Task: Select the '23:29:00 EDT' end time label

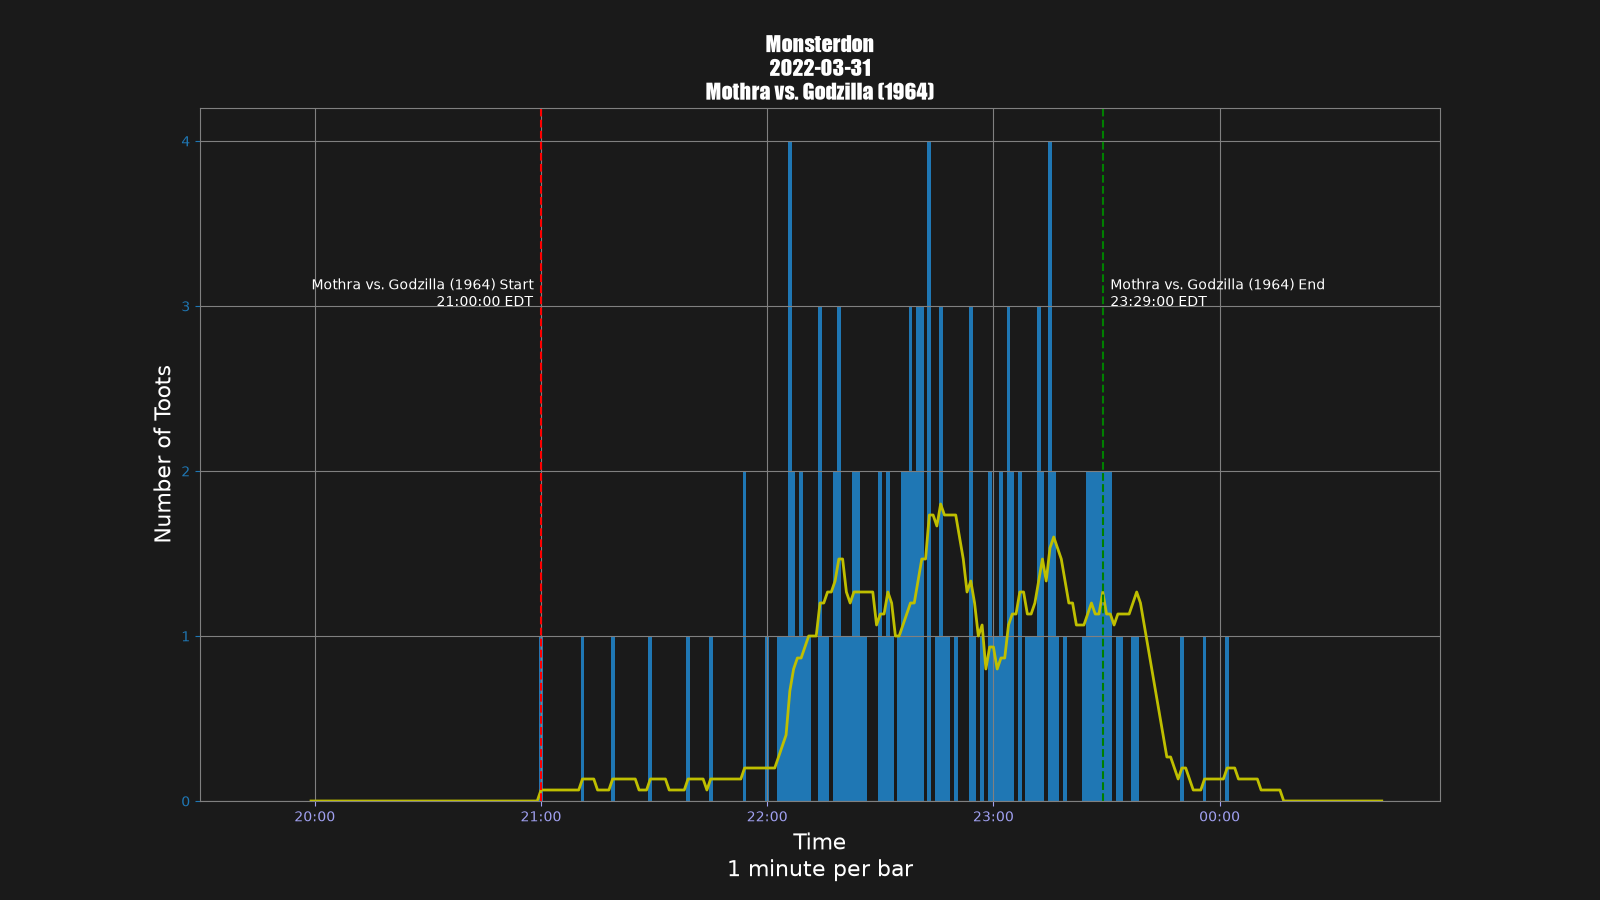Action: [1158, 302]
